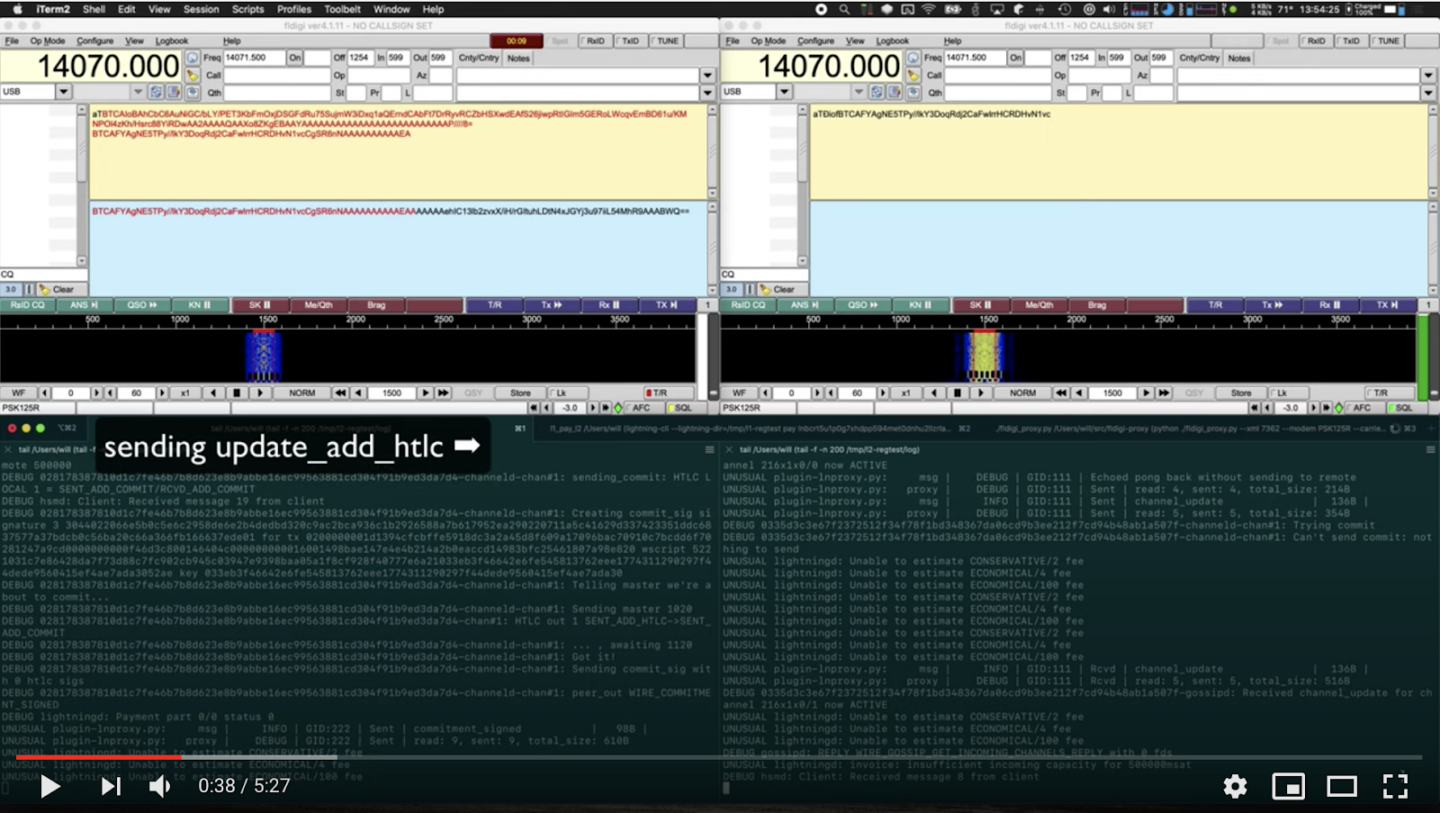Screen dimensions: 1440x813
Task: Toggle TUNE in the right fldigi window
Action: 1385,41
